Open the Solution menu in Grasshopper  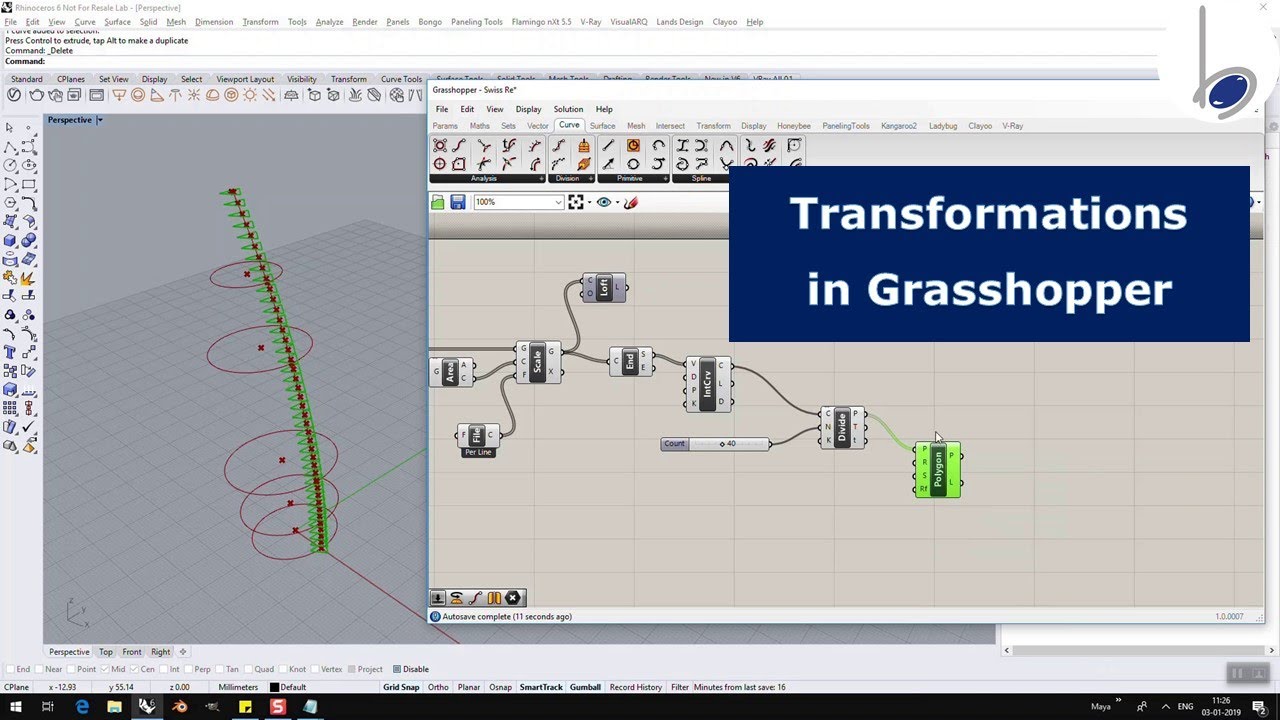coord(568,109)
